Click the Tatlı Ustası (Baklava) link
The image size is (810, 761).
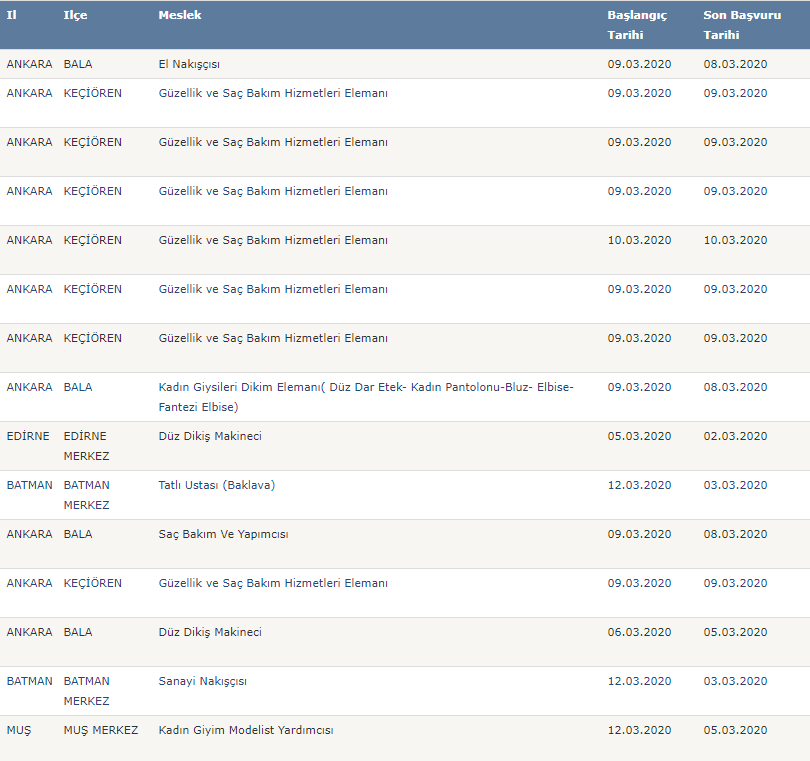click(x=216, y=485)
